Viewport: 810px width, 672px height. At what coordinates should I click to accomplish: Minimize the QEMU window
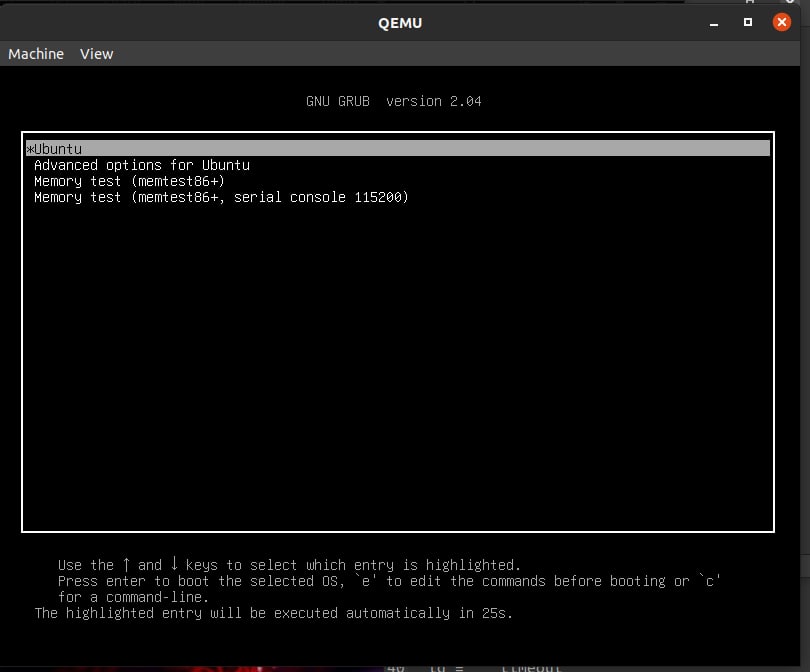coord(714,23)
